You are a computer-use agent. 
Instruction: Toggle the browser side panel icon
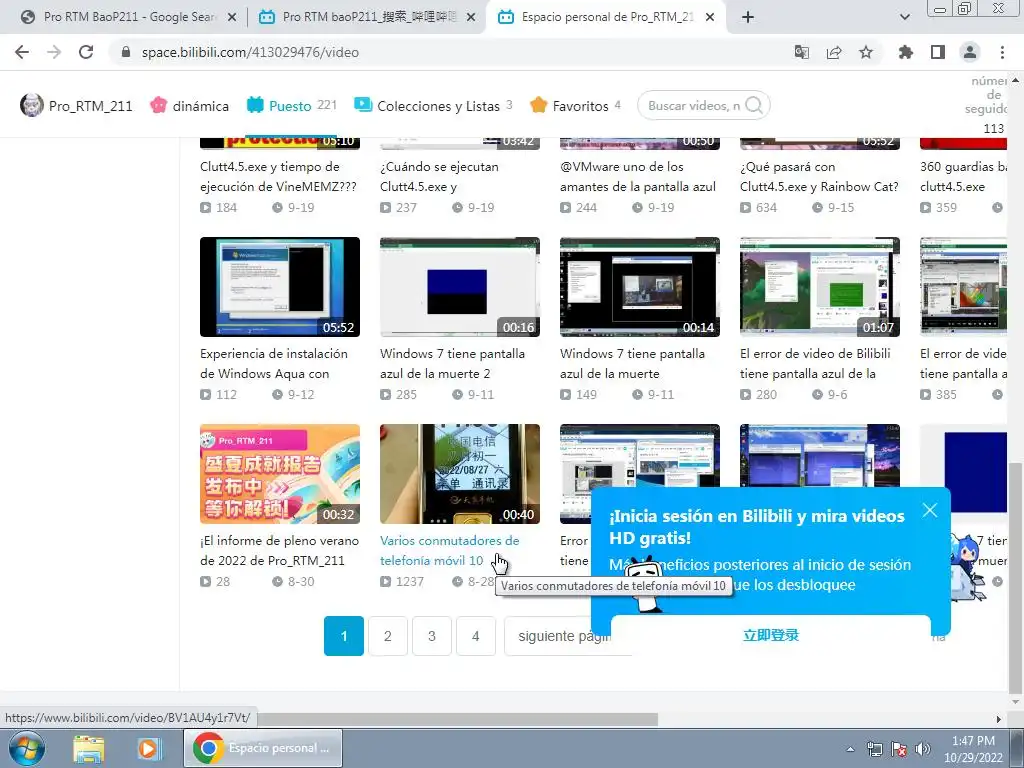point(938,52)
